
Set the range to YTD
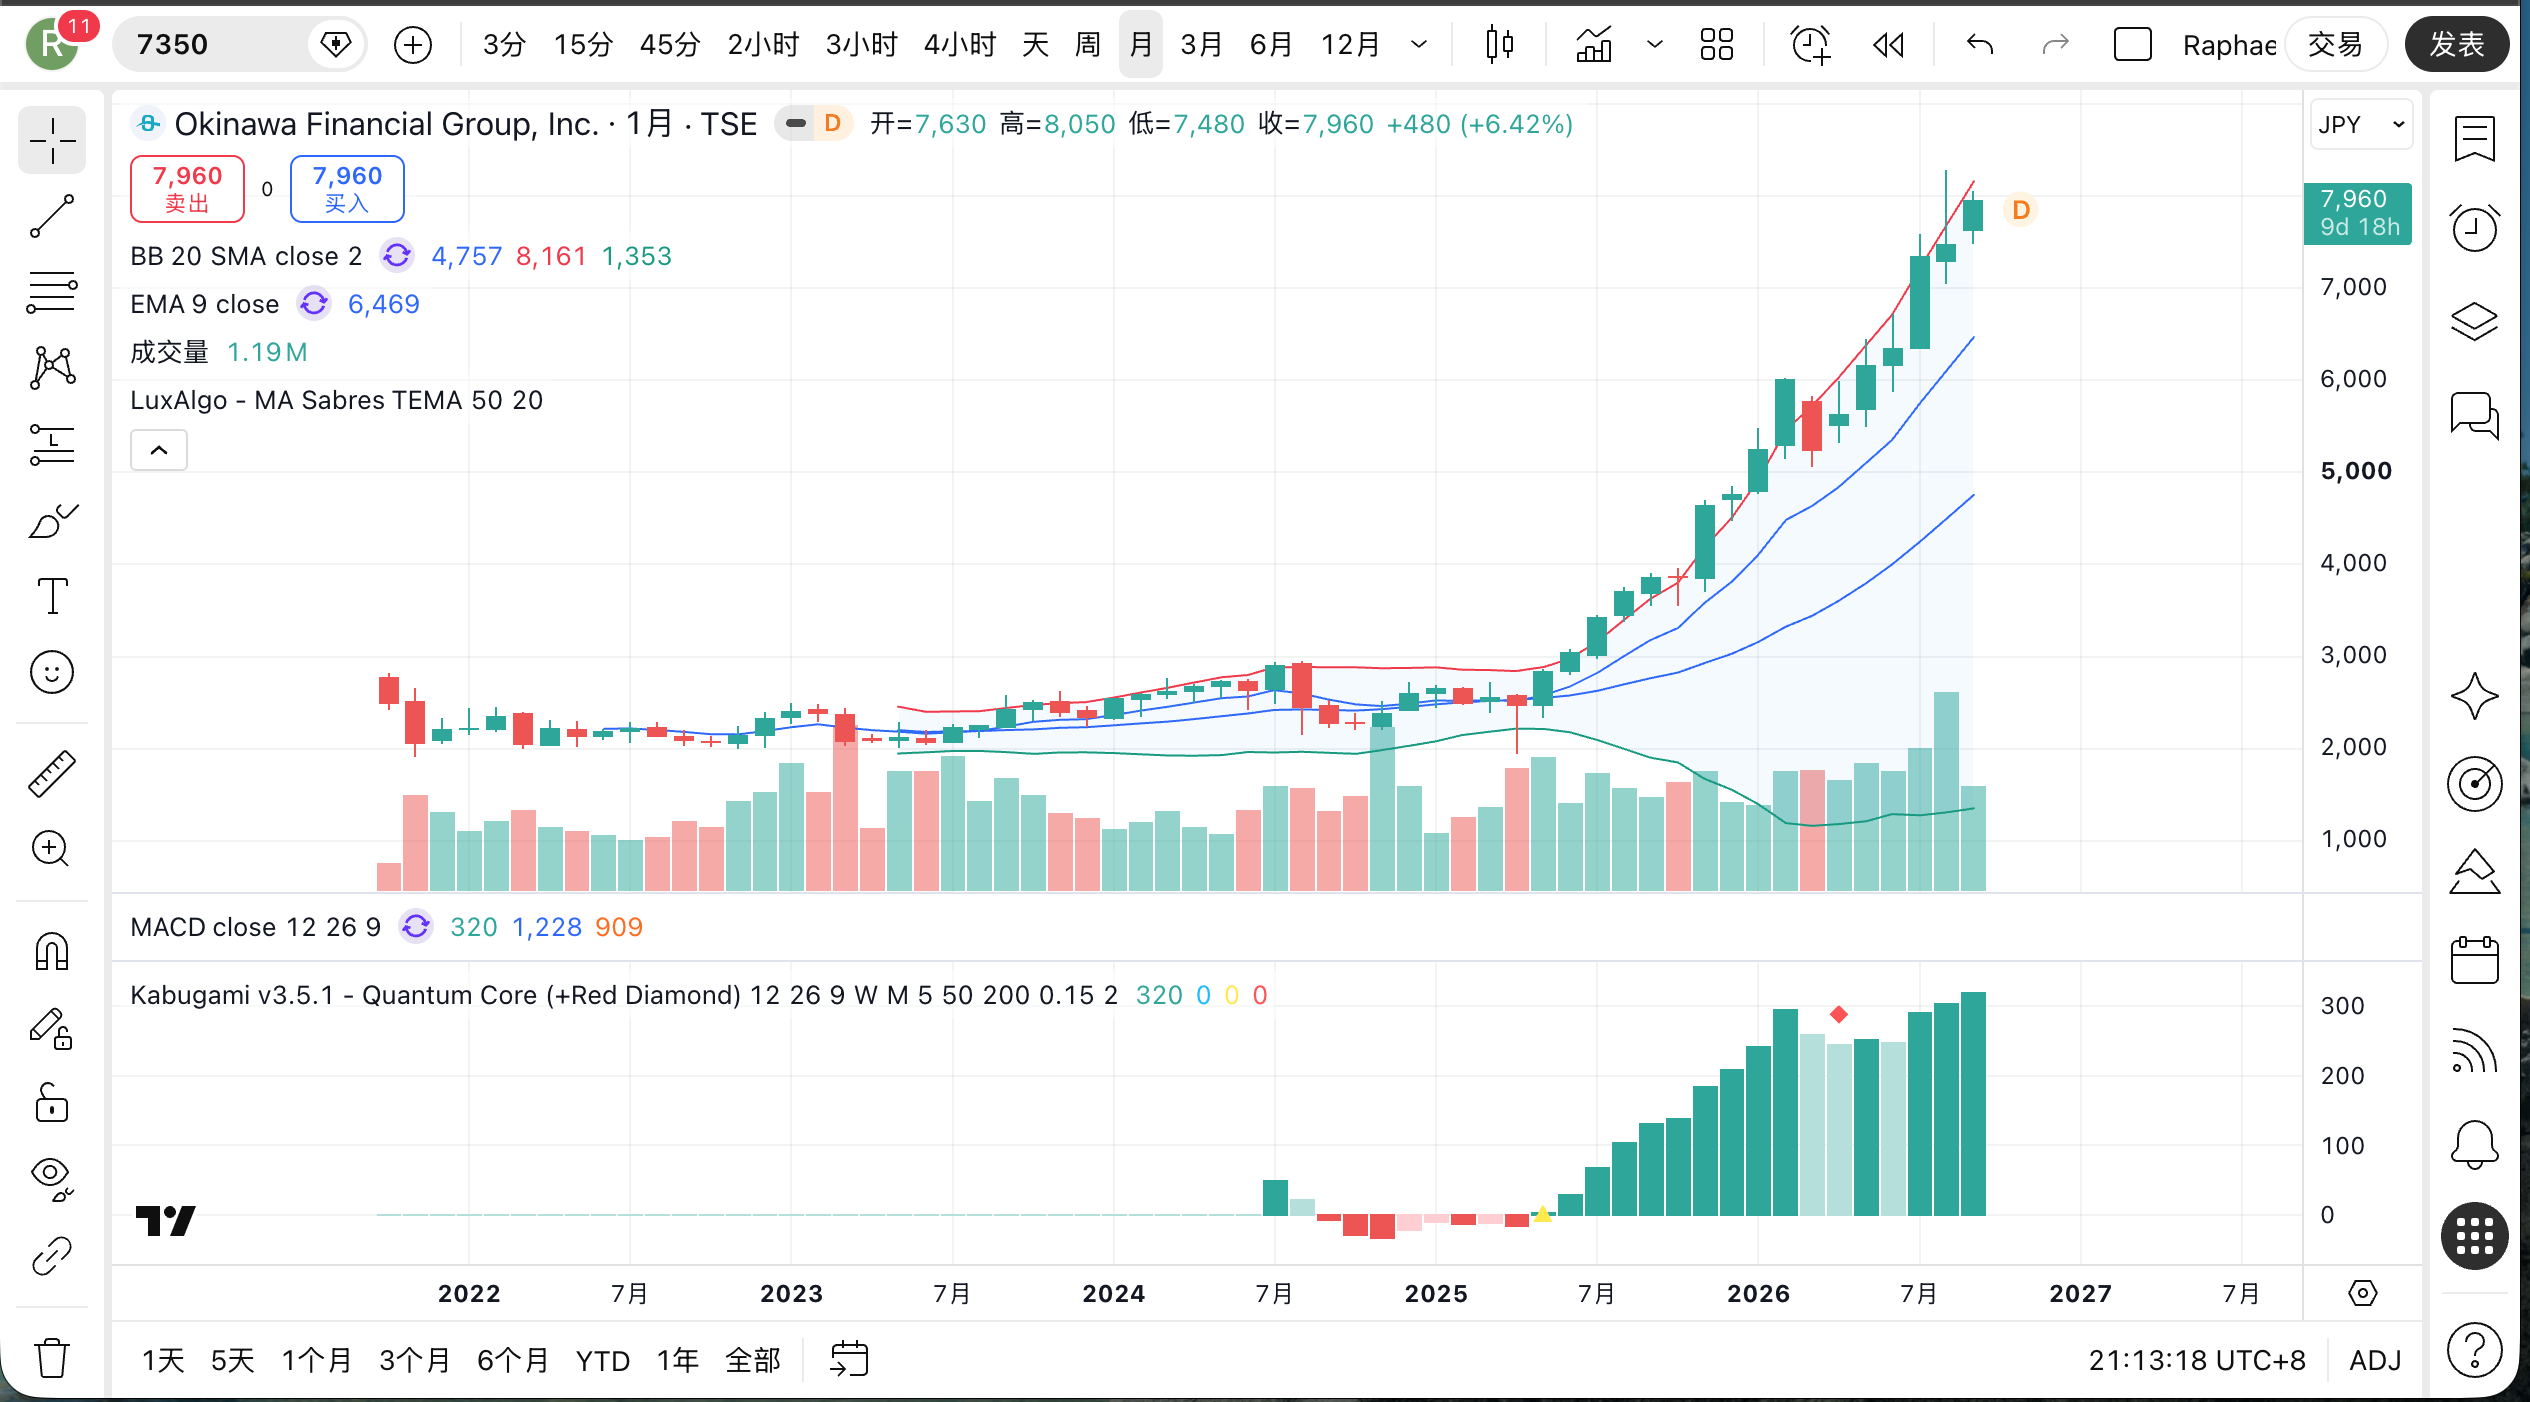(602, 1360)
